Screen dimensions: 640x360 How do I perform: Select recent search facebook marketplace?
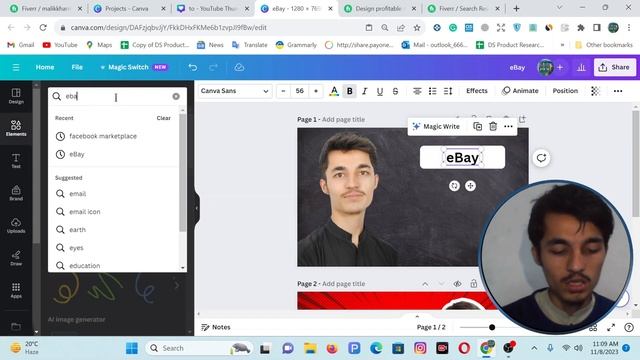point(103,136)
